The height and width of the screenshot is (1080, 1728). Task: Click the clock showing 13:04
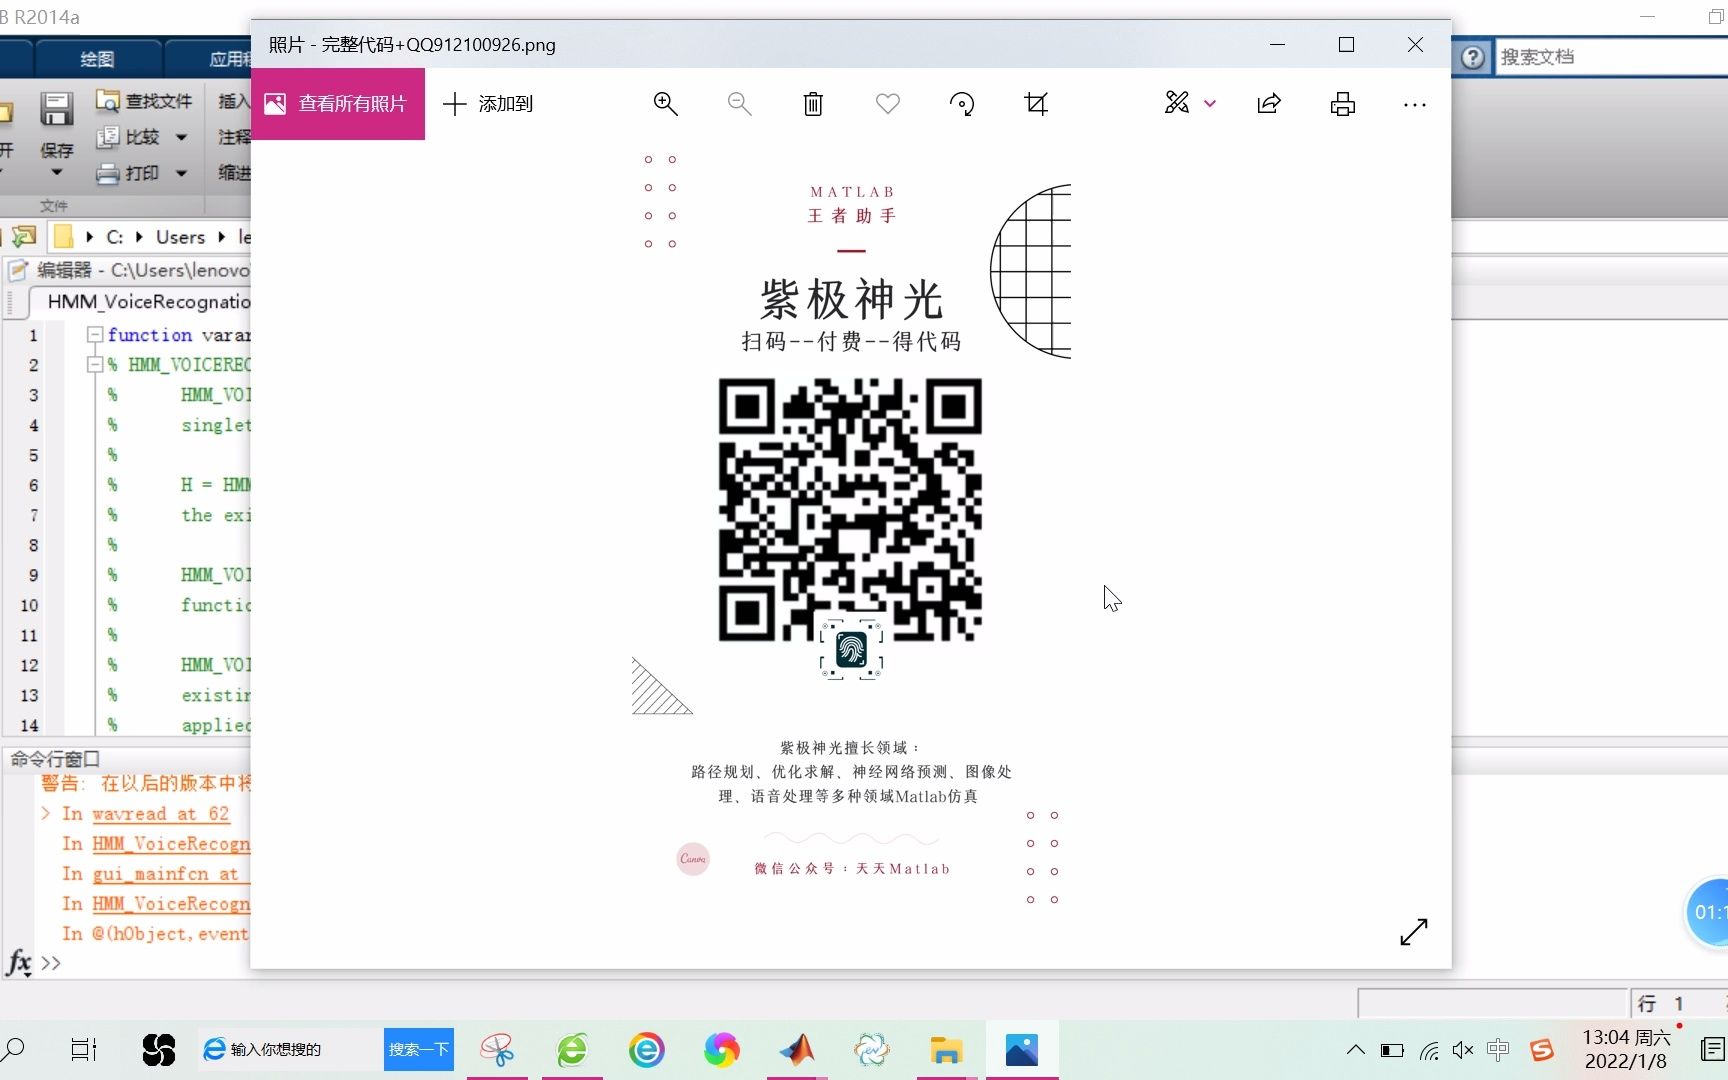[1626, 1049]
